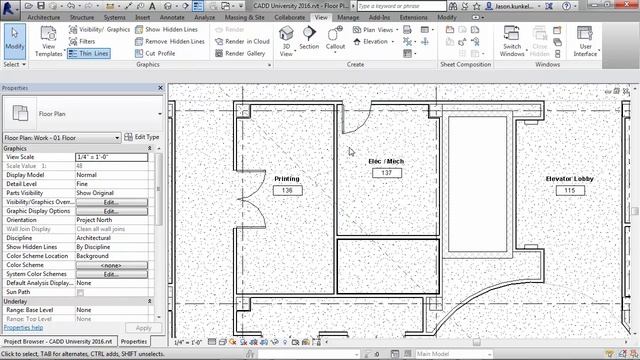Open Autodesk Exchange Apps icon
This screenshot has height=360, width=640.
pos(549,6)
